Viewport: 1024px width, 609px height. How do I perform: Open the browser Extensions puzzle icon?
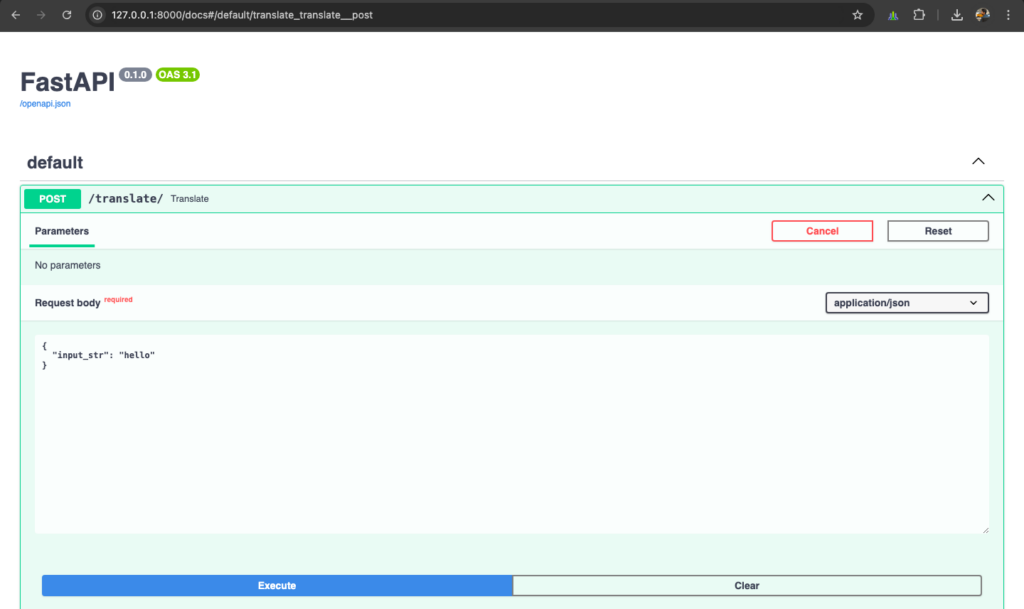919,14
